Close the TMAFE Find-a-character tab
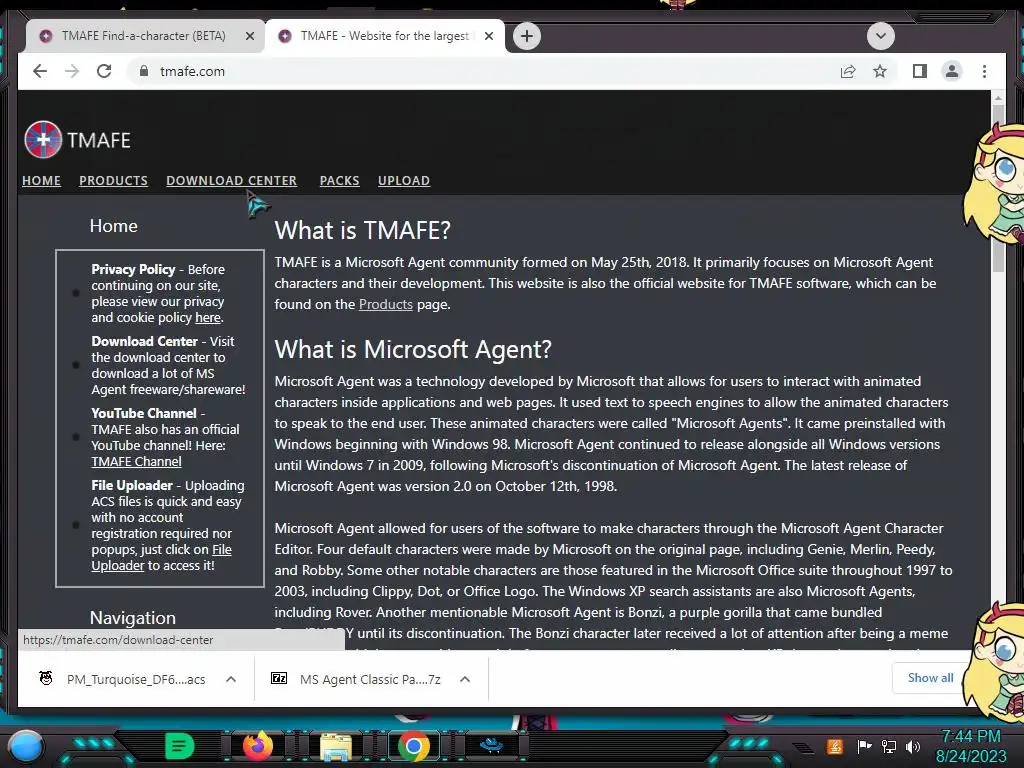 [x=249, y=37]
